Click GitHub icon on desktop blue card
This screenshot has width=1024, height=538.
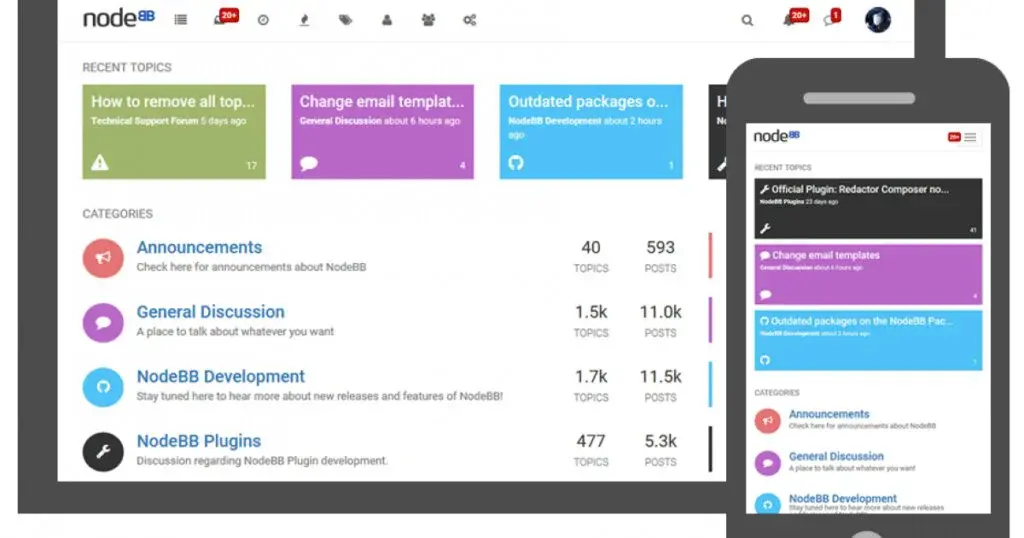516,163
